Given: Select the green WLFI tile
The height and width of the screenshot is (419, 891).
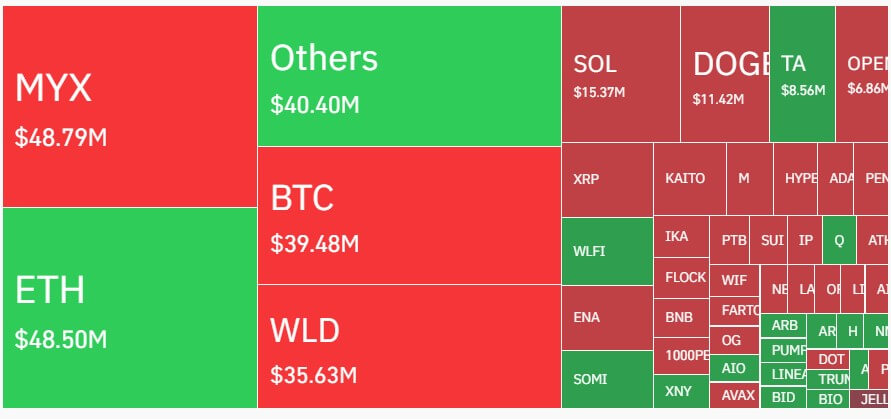Looking at the screenshot, I should pyautogui.click(x=607, y=251).
